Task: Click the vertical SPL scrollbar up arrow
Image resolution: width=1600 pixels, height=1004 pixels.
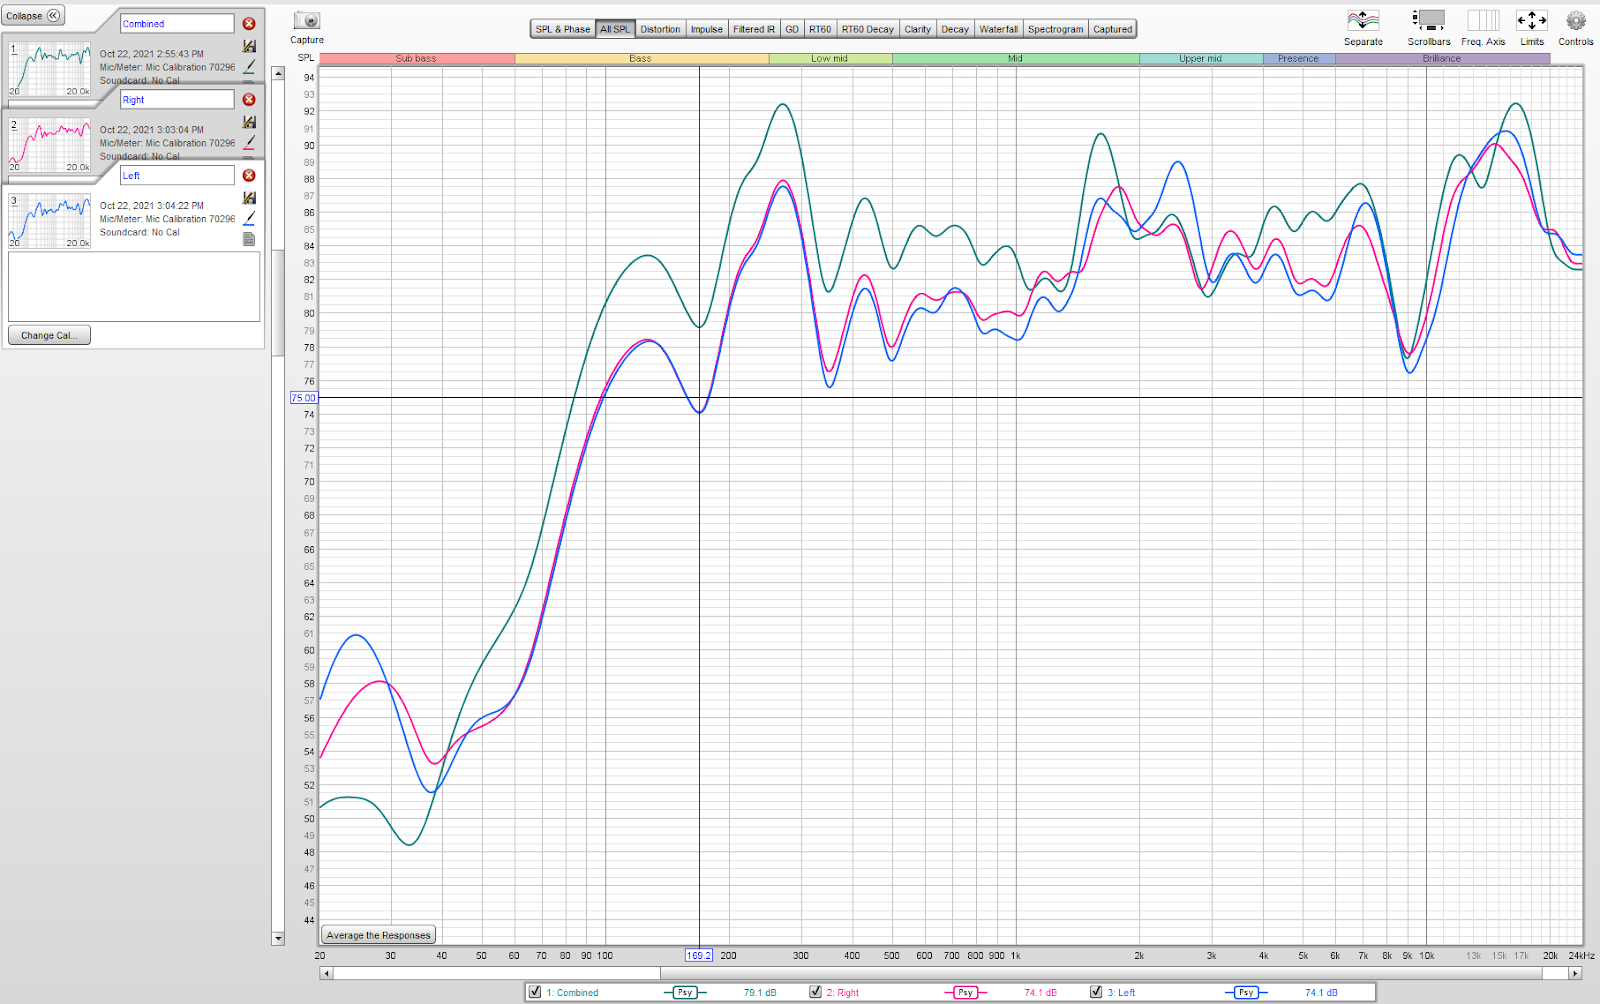Action: (278, 73)
